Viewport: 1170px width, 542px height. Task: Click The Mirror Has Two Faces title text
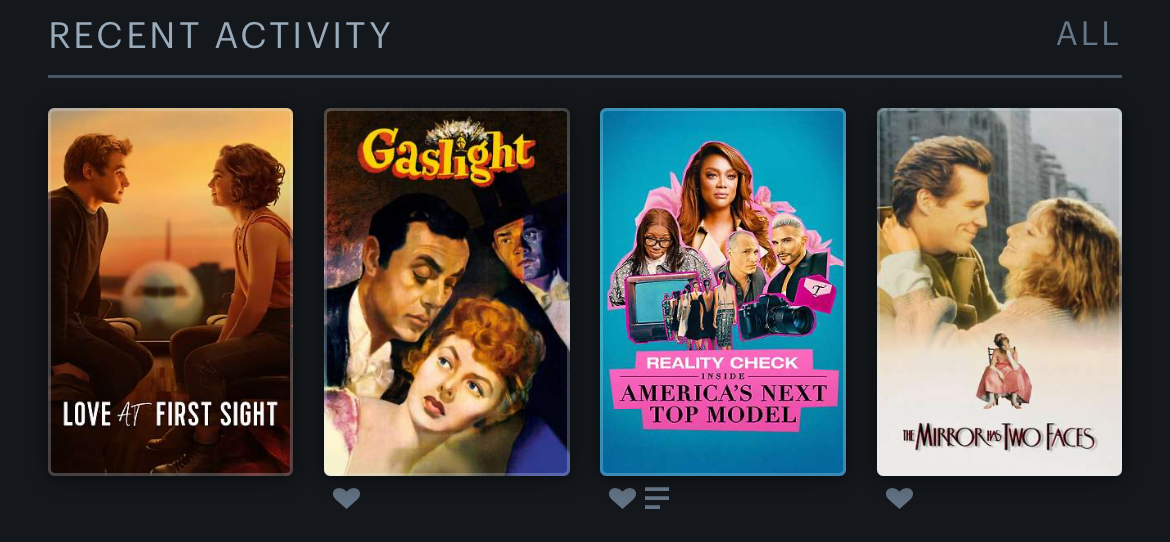(x=999, y=437)
